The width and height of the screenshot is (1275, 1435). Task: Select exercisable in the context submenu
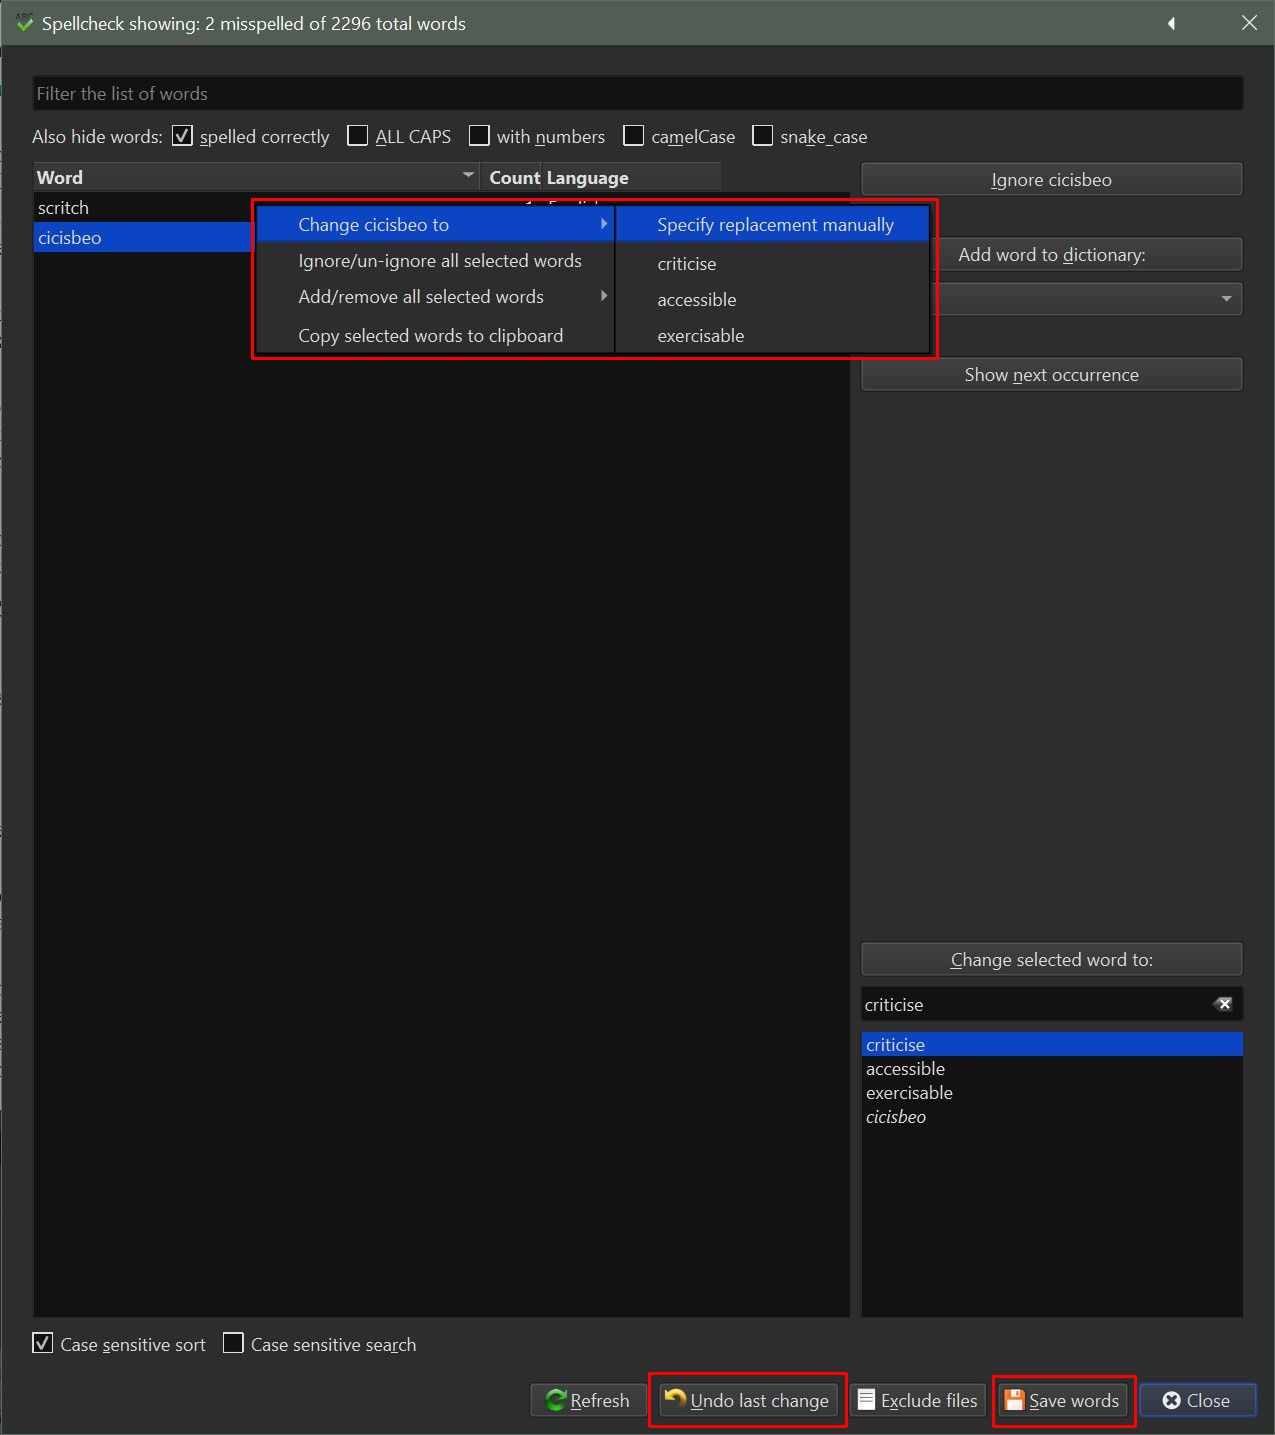tap(774, 336)
